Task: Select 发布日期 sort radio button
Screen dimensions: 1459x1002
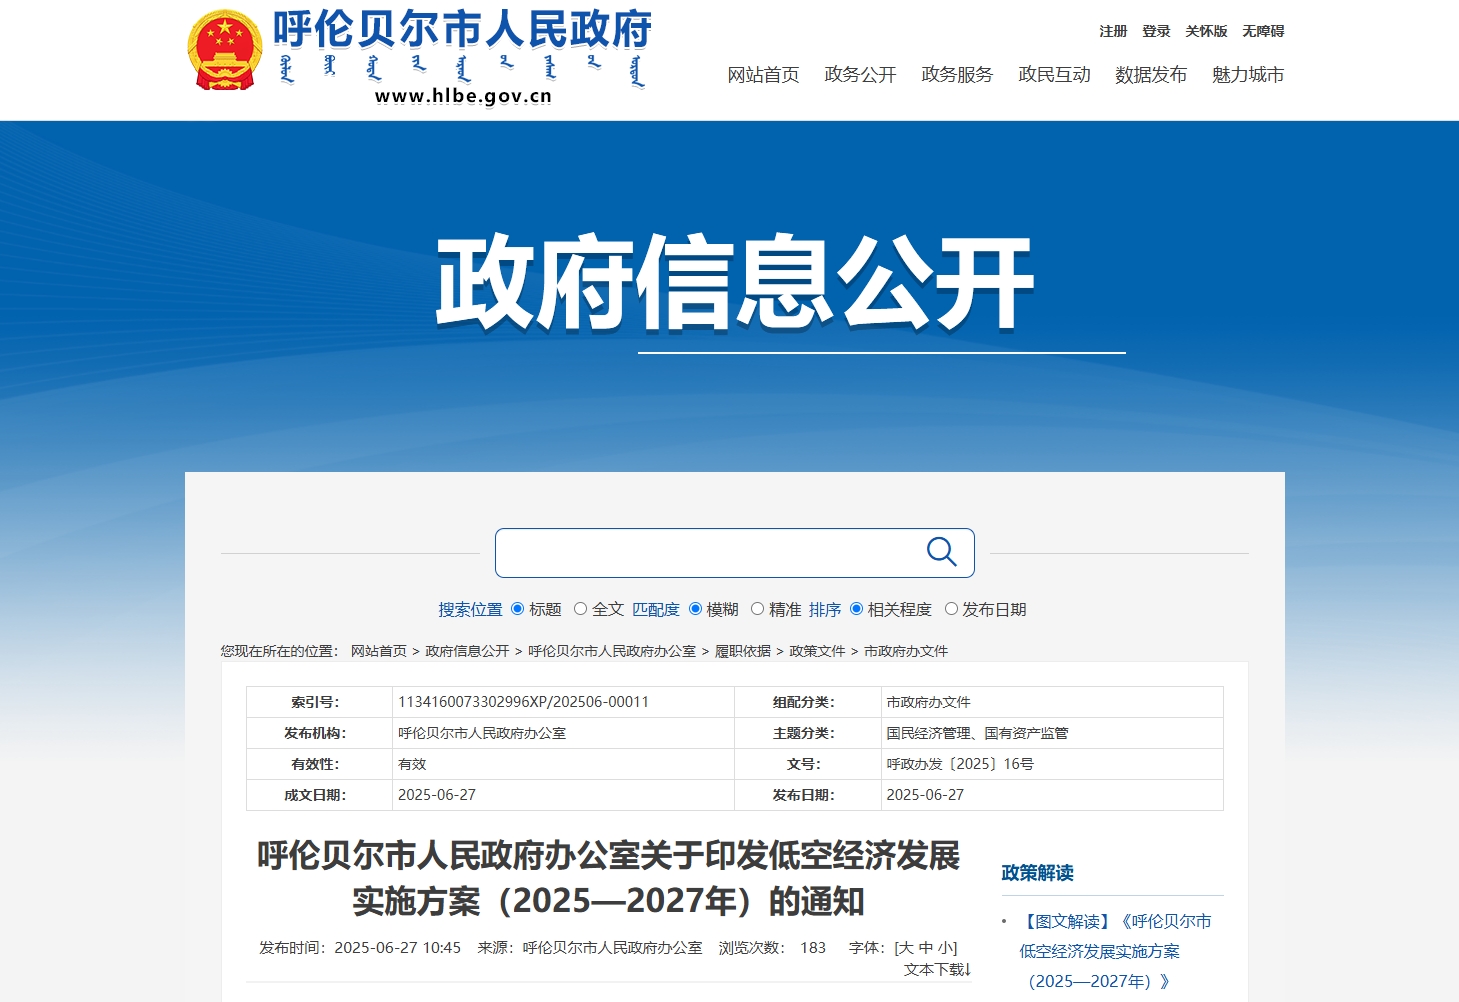Action: (951, 609)
